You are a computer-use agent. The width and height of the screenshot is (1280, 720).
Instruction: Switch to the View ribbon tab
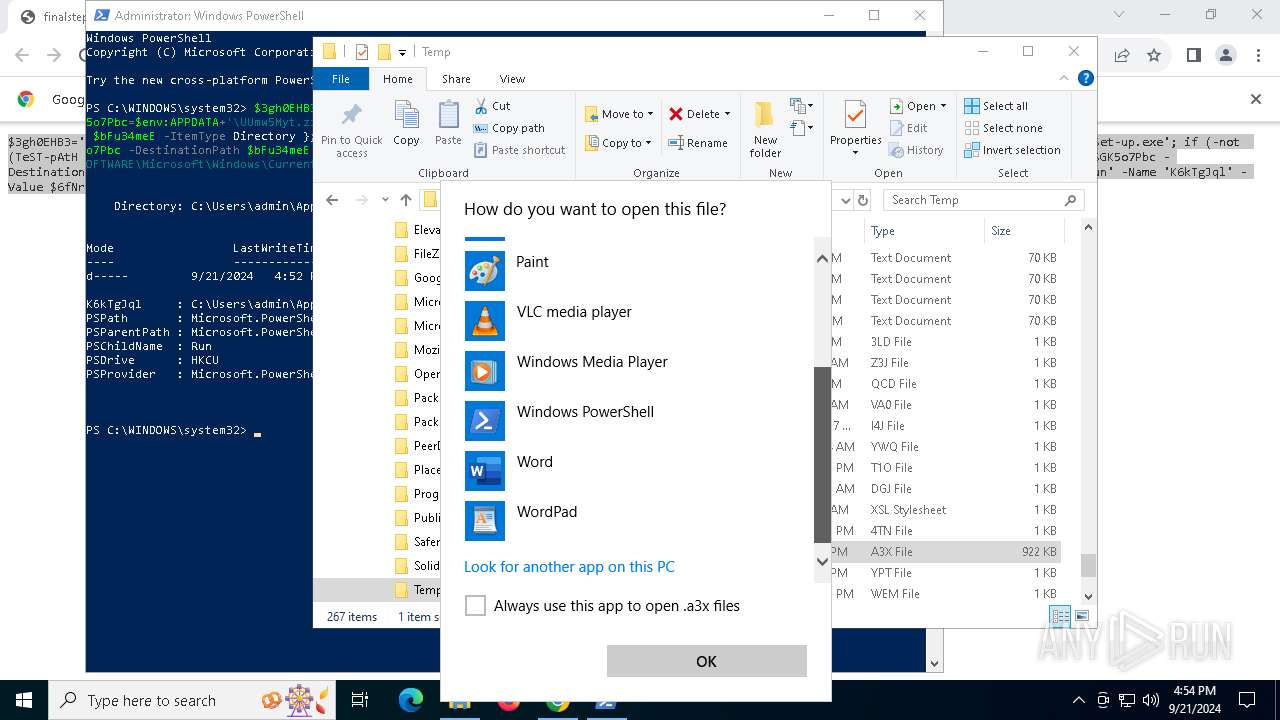pyautogui.click(x=512, y=79)
